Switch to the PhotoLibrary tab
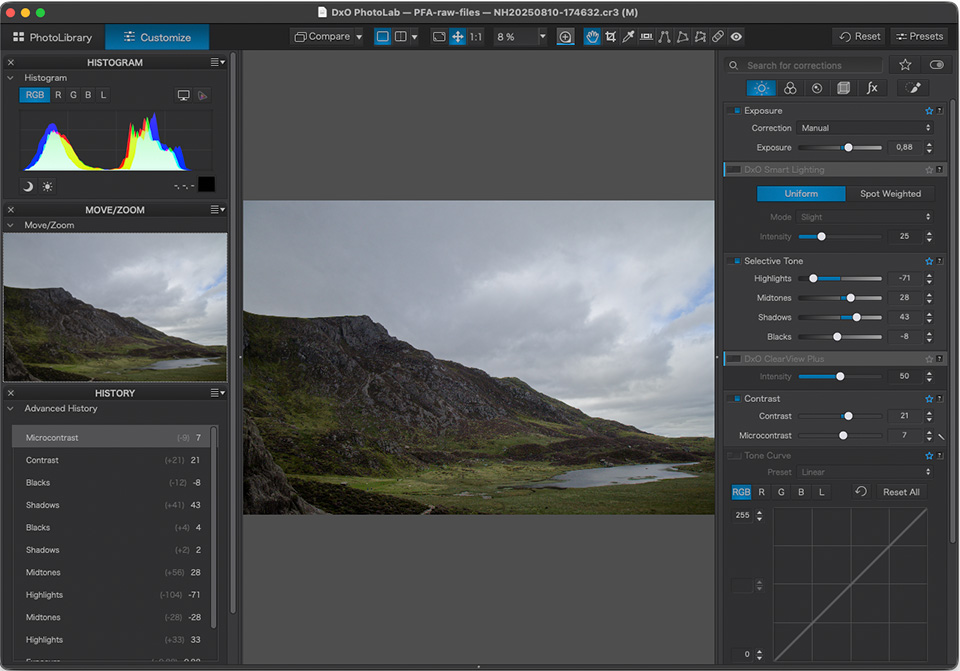This screenshot has height=671, width=960. tap(52, 37)
